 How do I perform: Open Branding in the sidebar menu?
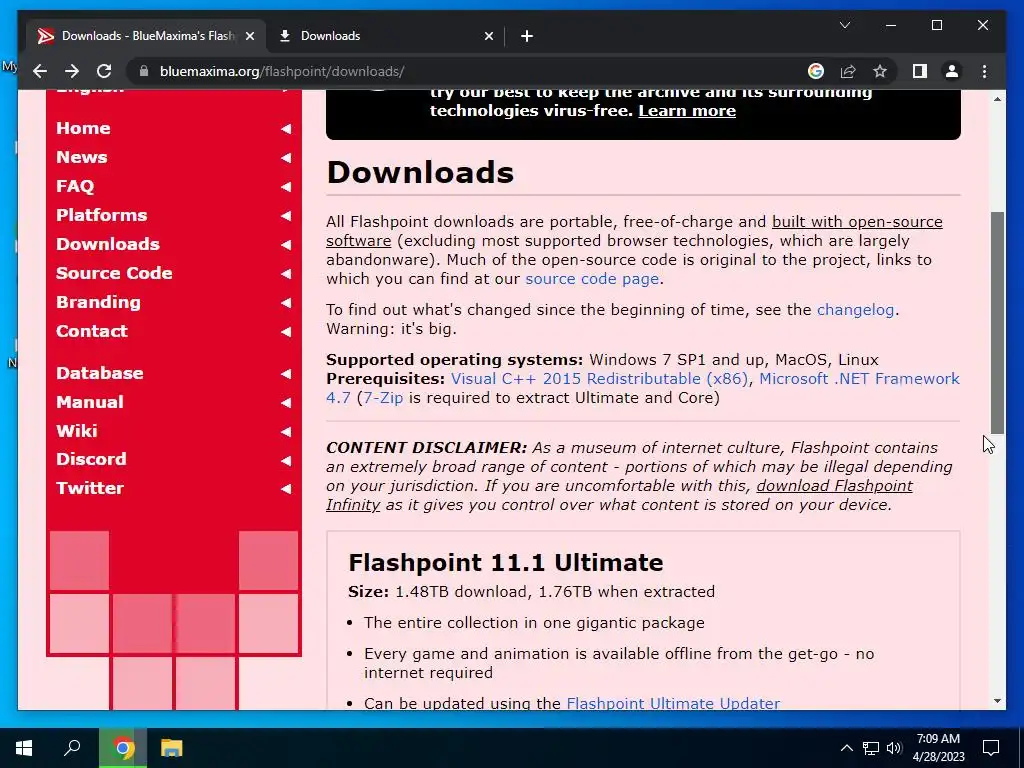98,302
